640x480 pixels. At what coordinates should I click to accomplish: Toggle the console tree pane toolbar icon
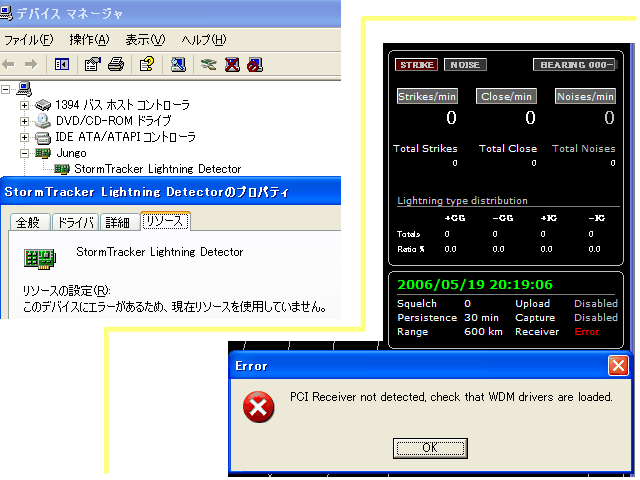[x=62, y=65]
